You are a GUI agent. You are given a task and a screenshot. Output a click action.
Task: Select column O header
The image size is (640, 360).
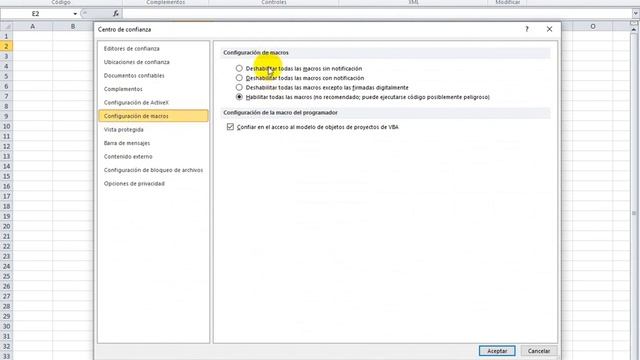[x=593, y=26]
